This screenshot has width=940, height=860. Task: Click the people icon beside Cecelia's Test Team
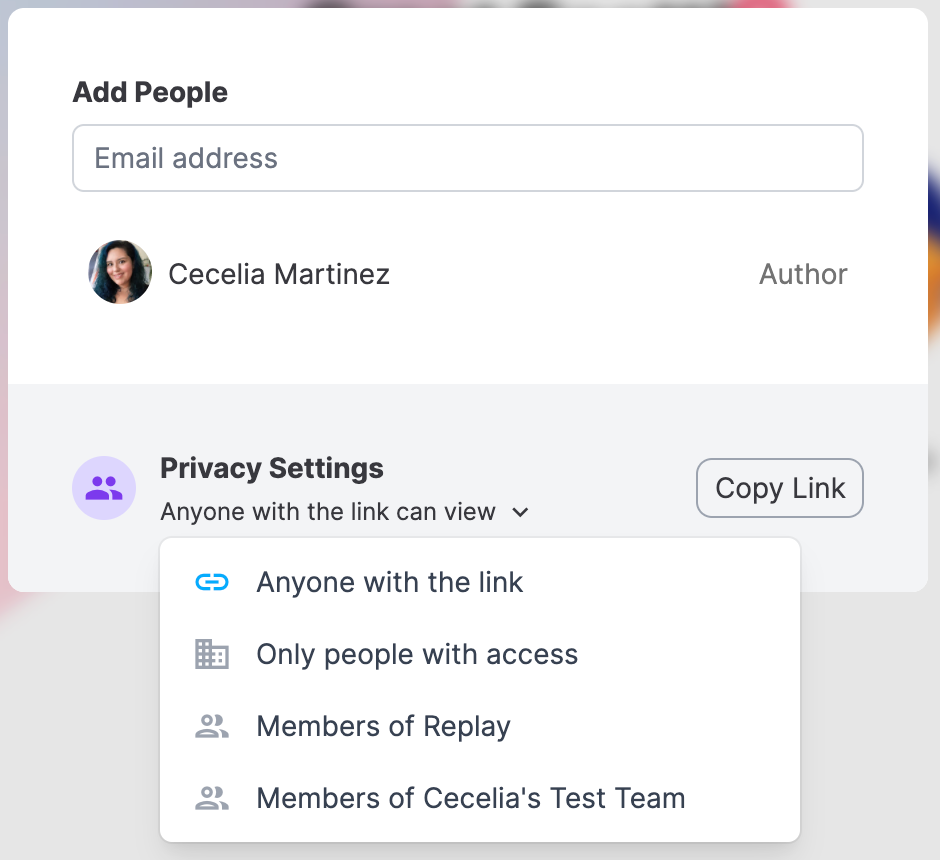point(212,798)
